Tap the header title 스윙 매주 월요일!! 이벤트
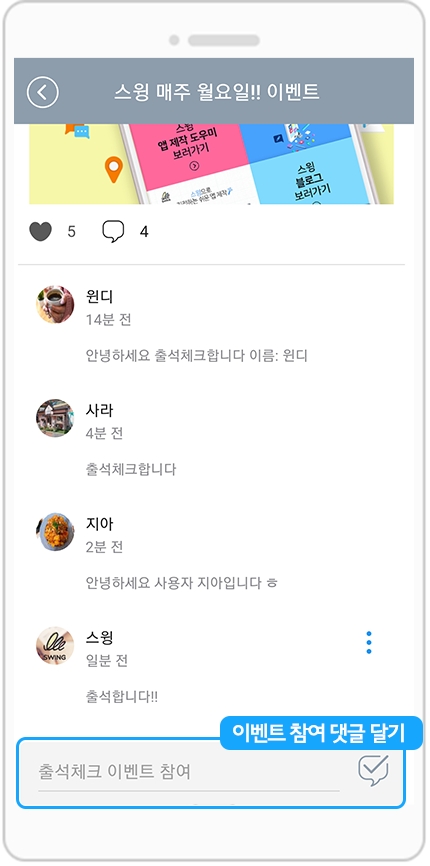The image size is (430, 866). click(217, 92)
